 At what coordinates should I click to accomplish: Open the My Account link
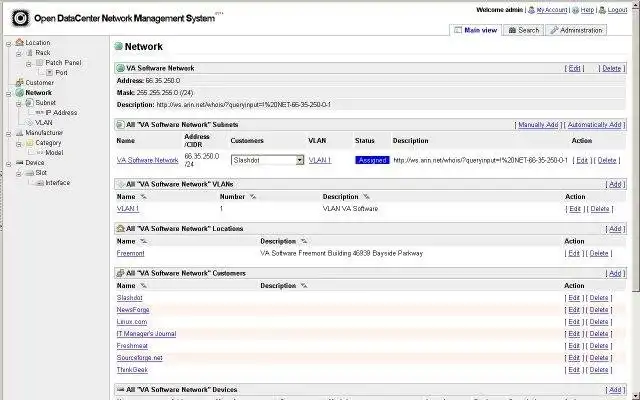551,10
